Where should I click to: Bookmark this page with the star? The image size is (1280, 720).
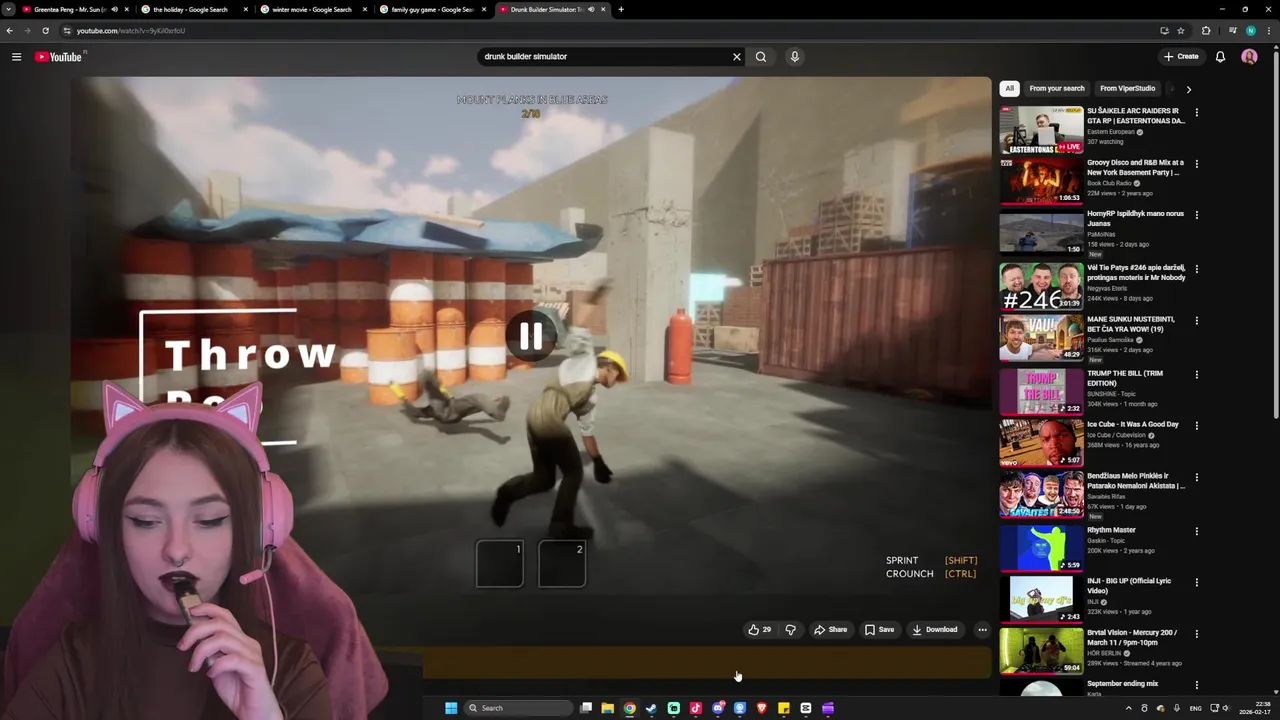1180,31
